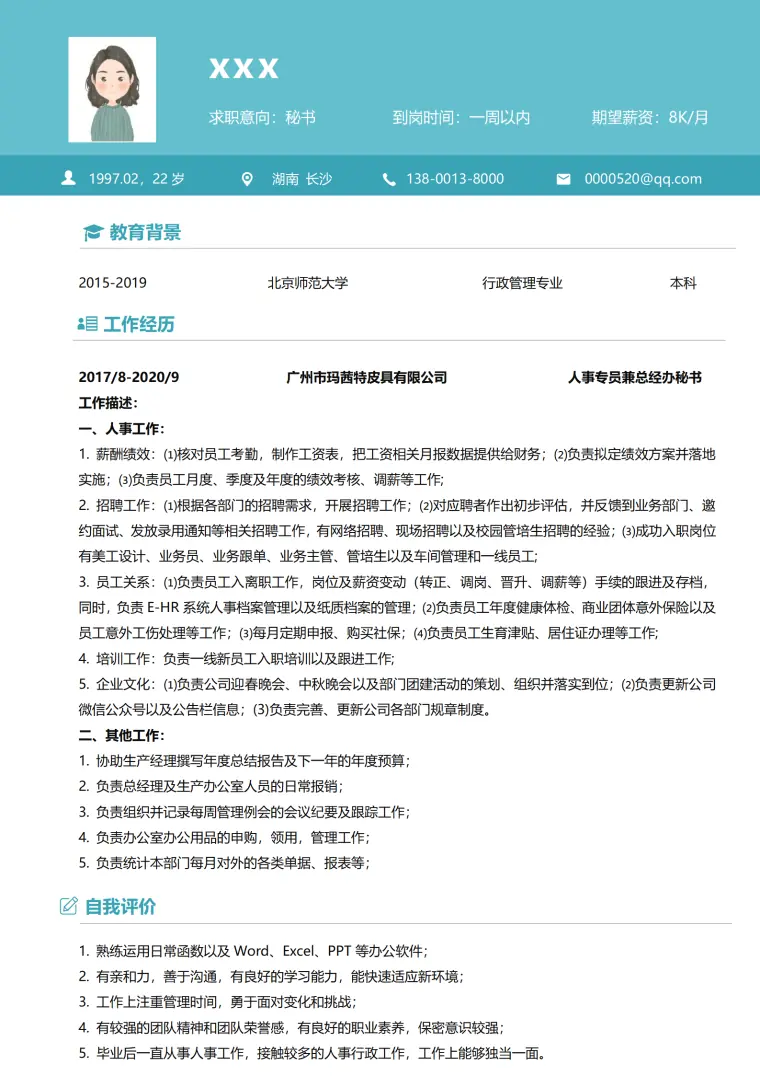The height and width of the screenshot is (1076, 760).
Task: Click line 有较强的团队精神和团队荣誉感
Action: [x=292, y=1028]
